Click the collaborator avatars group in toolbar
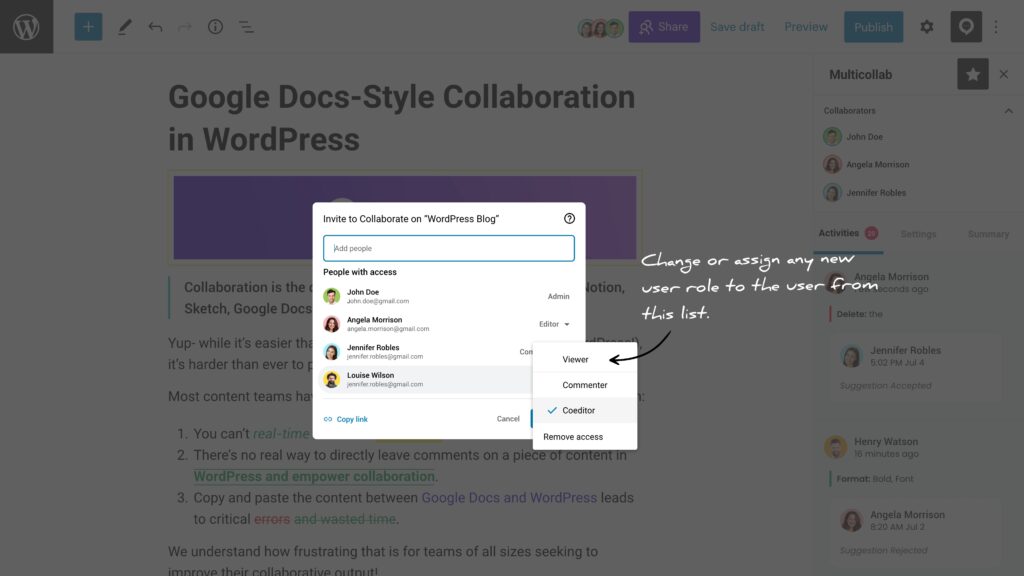 pos(600,27)
